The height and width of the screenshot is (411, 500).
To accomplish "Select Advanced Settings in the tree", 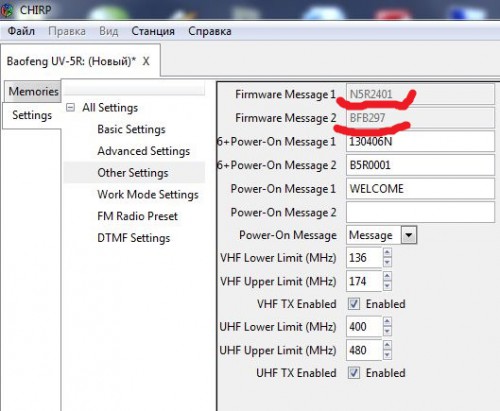I will click(x=144, y=151).
